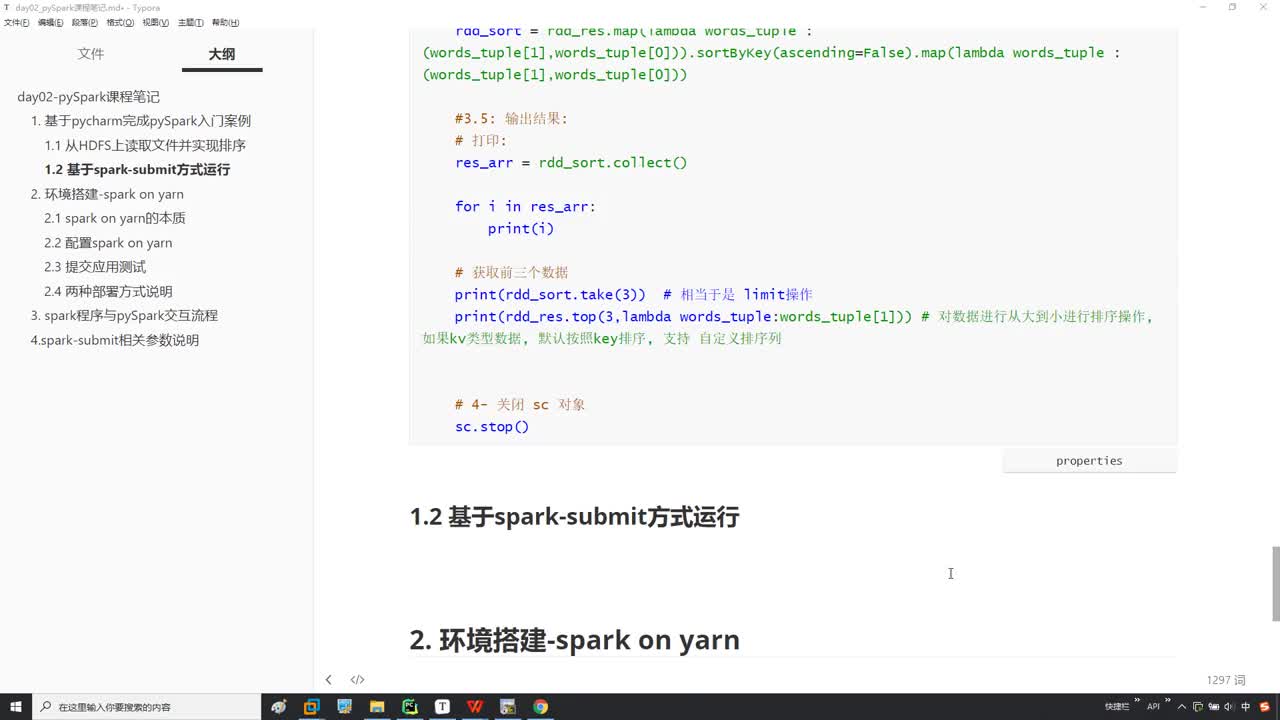
Task: Go to outline item 1.1 从HDFS上读取文件并实现排序
Action: 145,145
